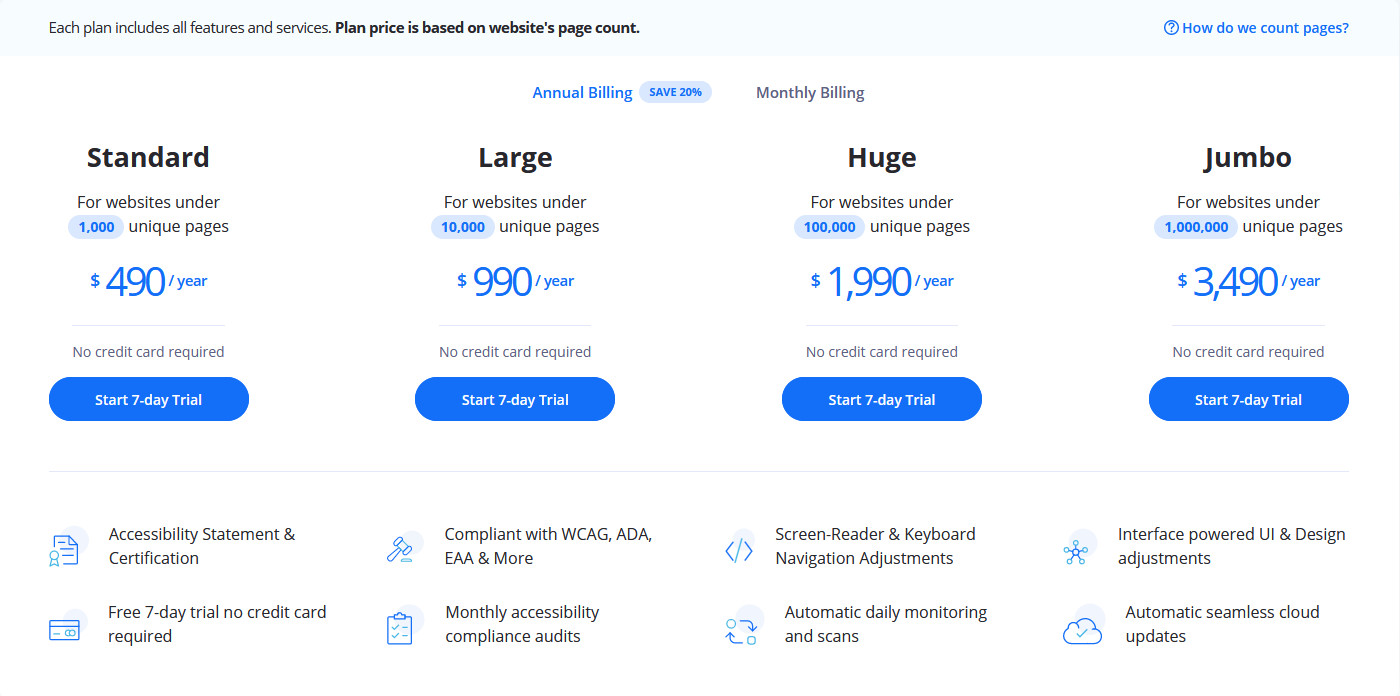Switch to Monthly Billing

point(810,93)
